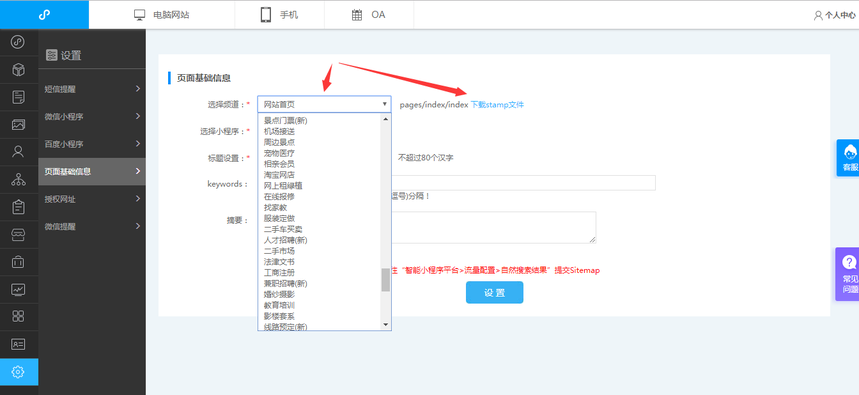Focus the keywords input field
Image resolution: width=859 pixels, height=395 pixels.
(x=523, y=183)
